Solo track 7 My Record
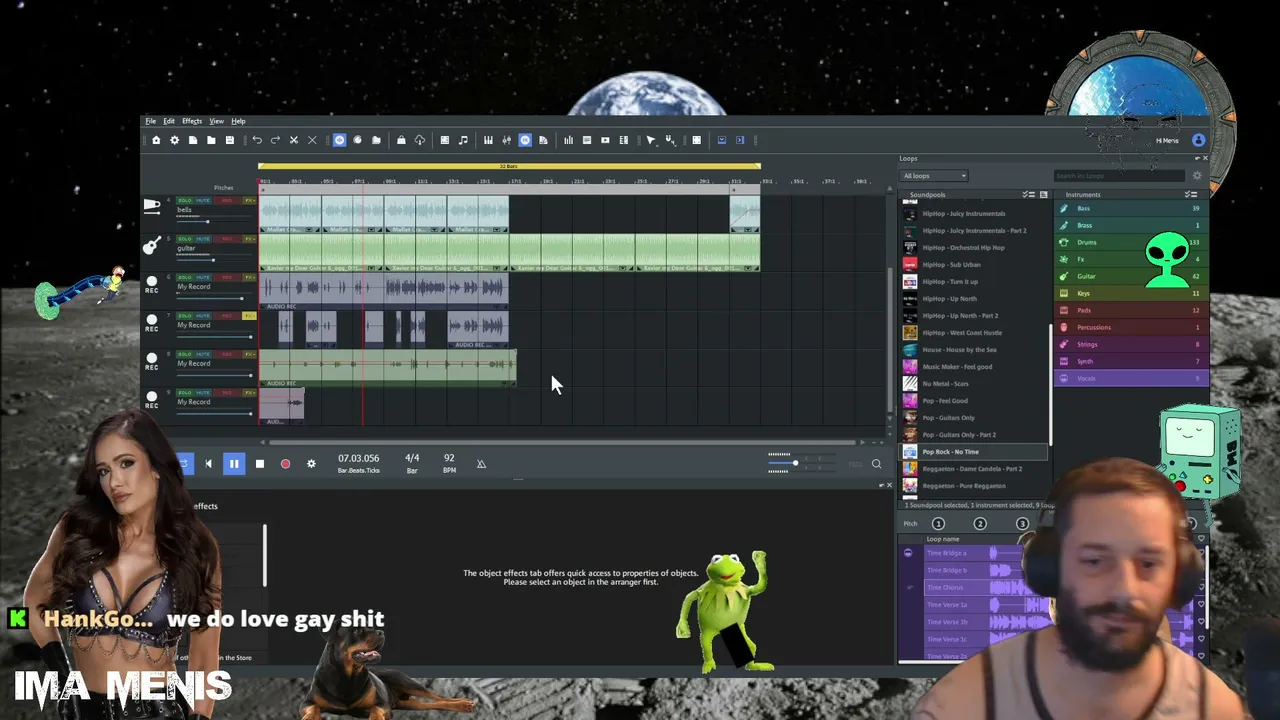The height and width of the screenshot is (720, 1280). click(184, 316)
